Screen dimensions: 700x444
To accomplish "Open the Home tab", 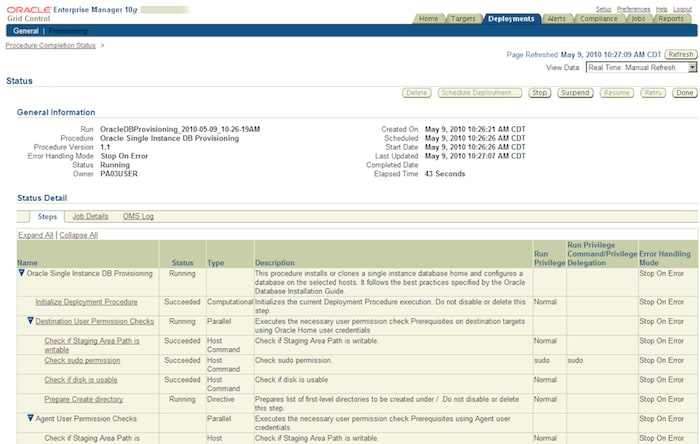I will pyautogui.click(x=428, y=19).
